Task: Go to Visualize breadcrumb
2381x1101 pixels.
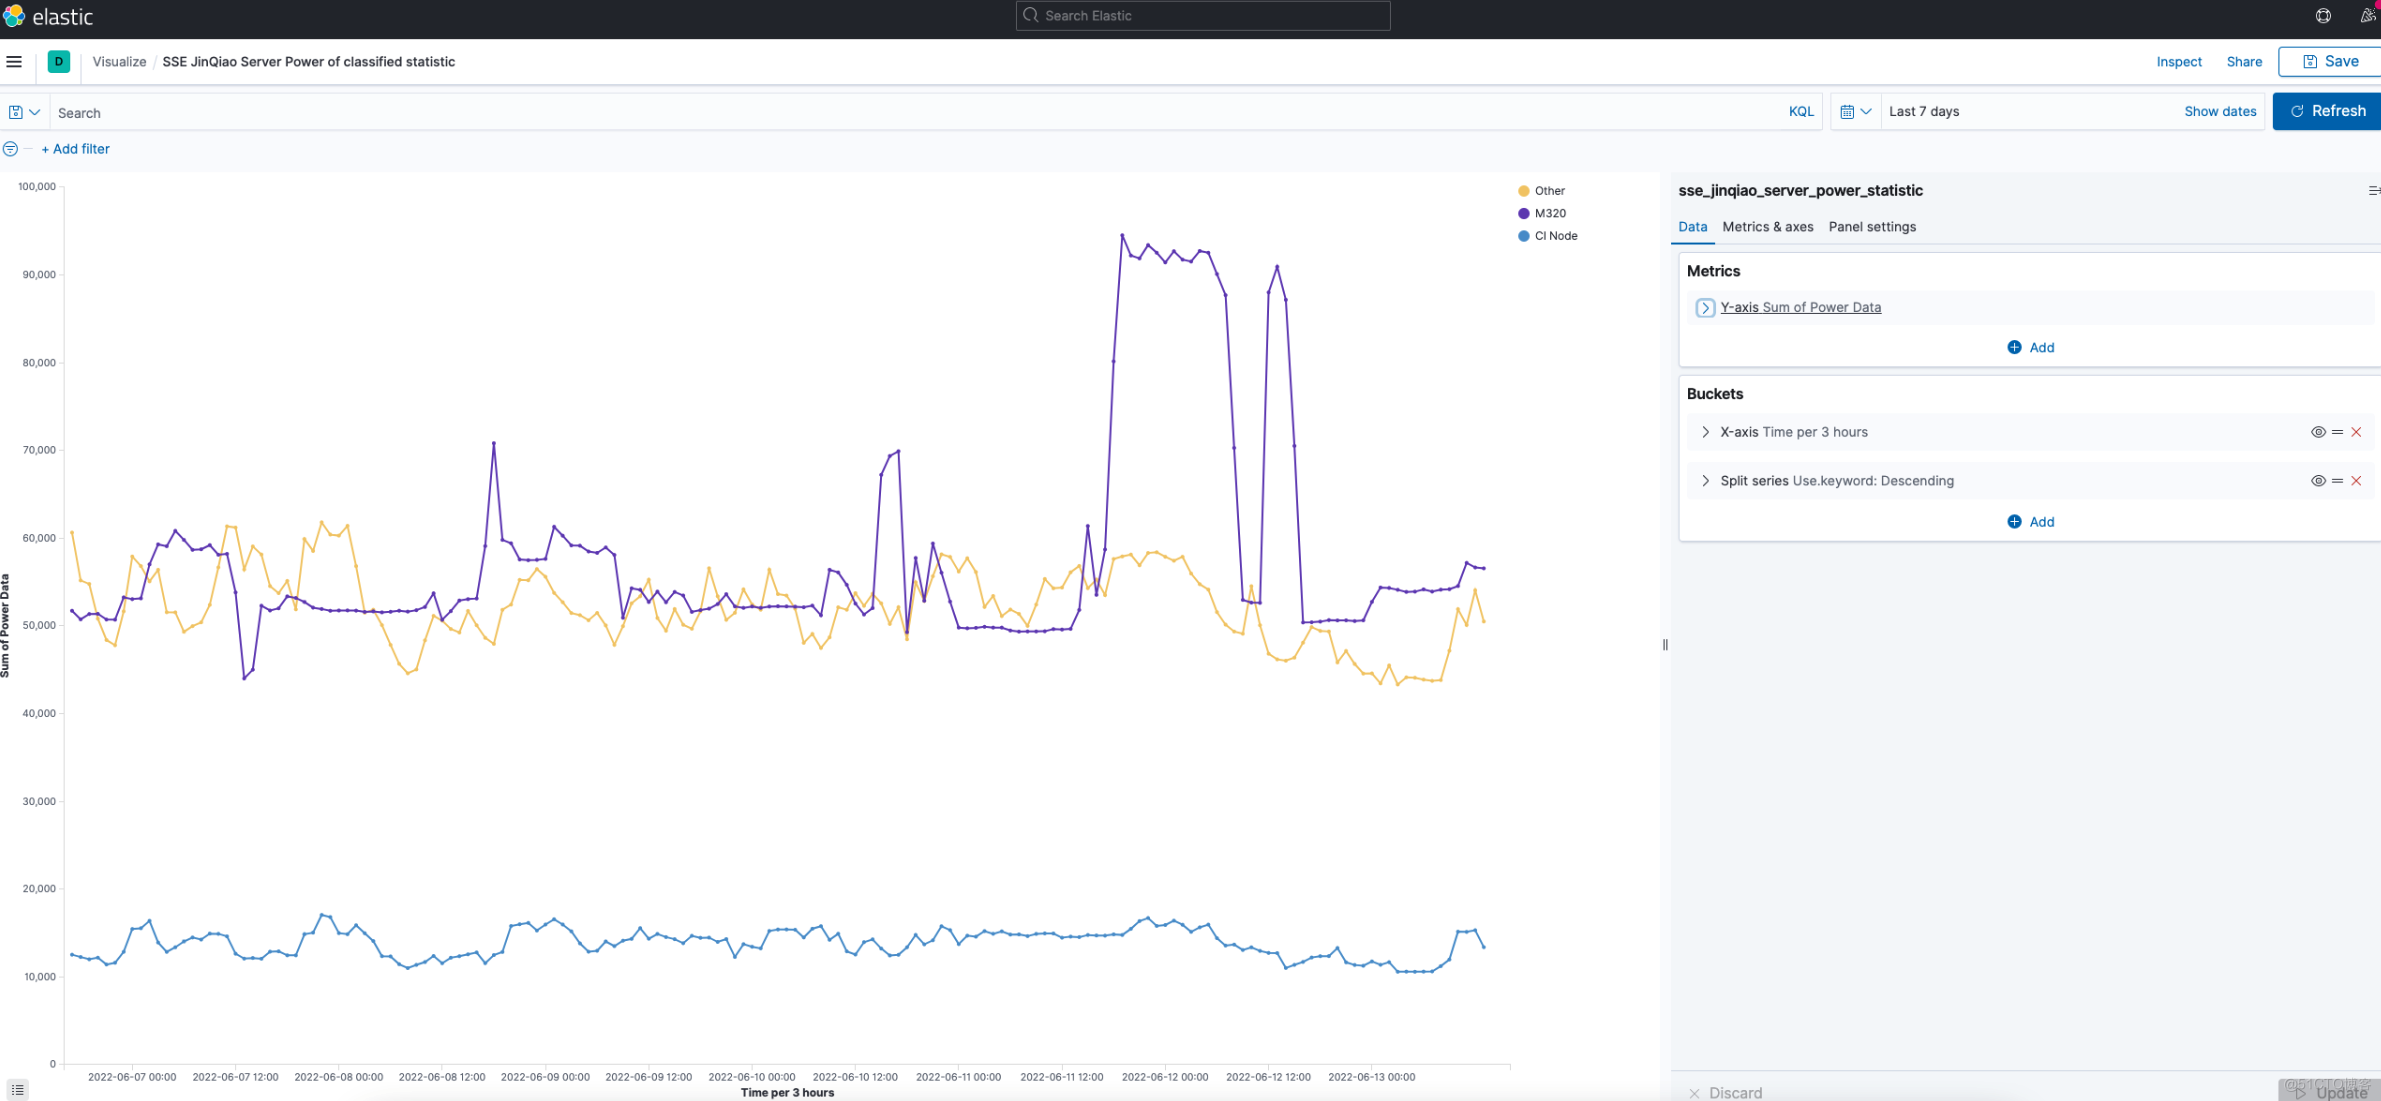Action: pos(119,62)
